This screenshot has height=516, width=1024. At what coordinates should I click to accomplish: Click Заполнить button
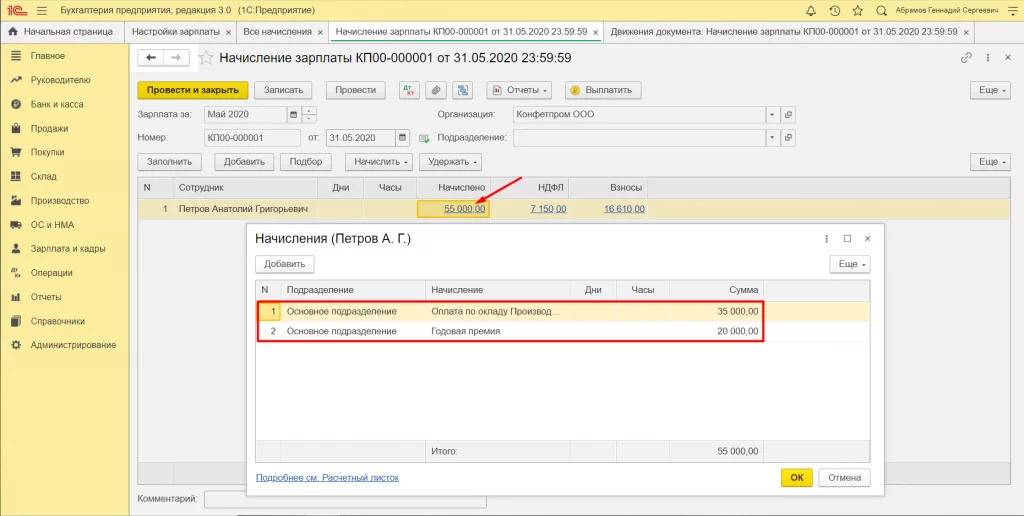coord(170,162)
